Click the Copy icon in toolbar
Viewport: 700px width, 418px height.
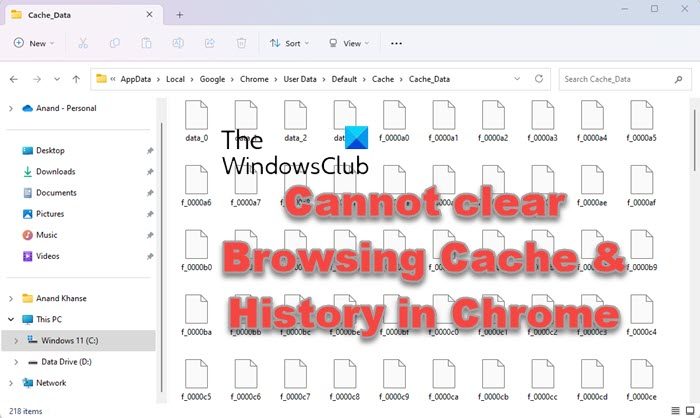point(115,43)
